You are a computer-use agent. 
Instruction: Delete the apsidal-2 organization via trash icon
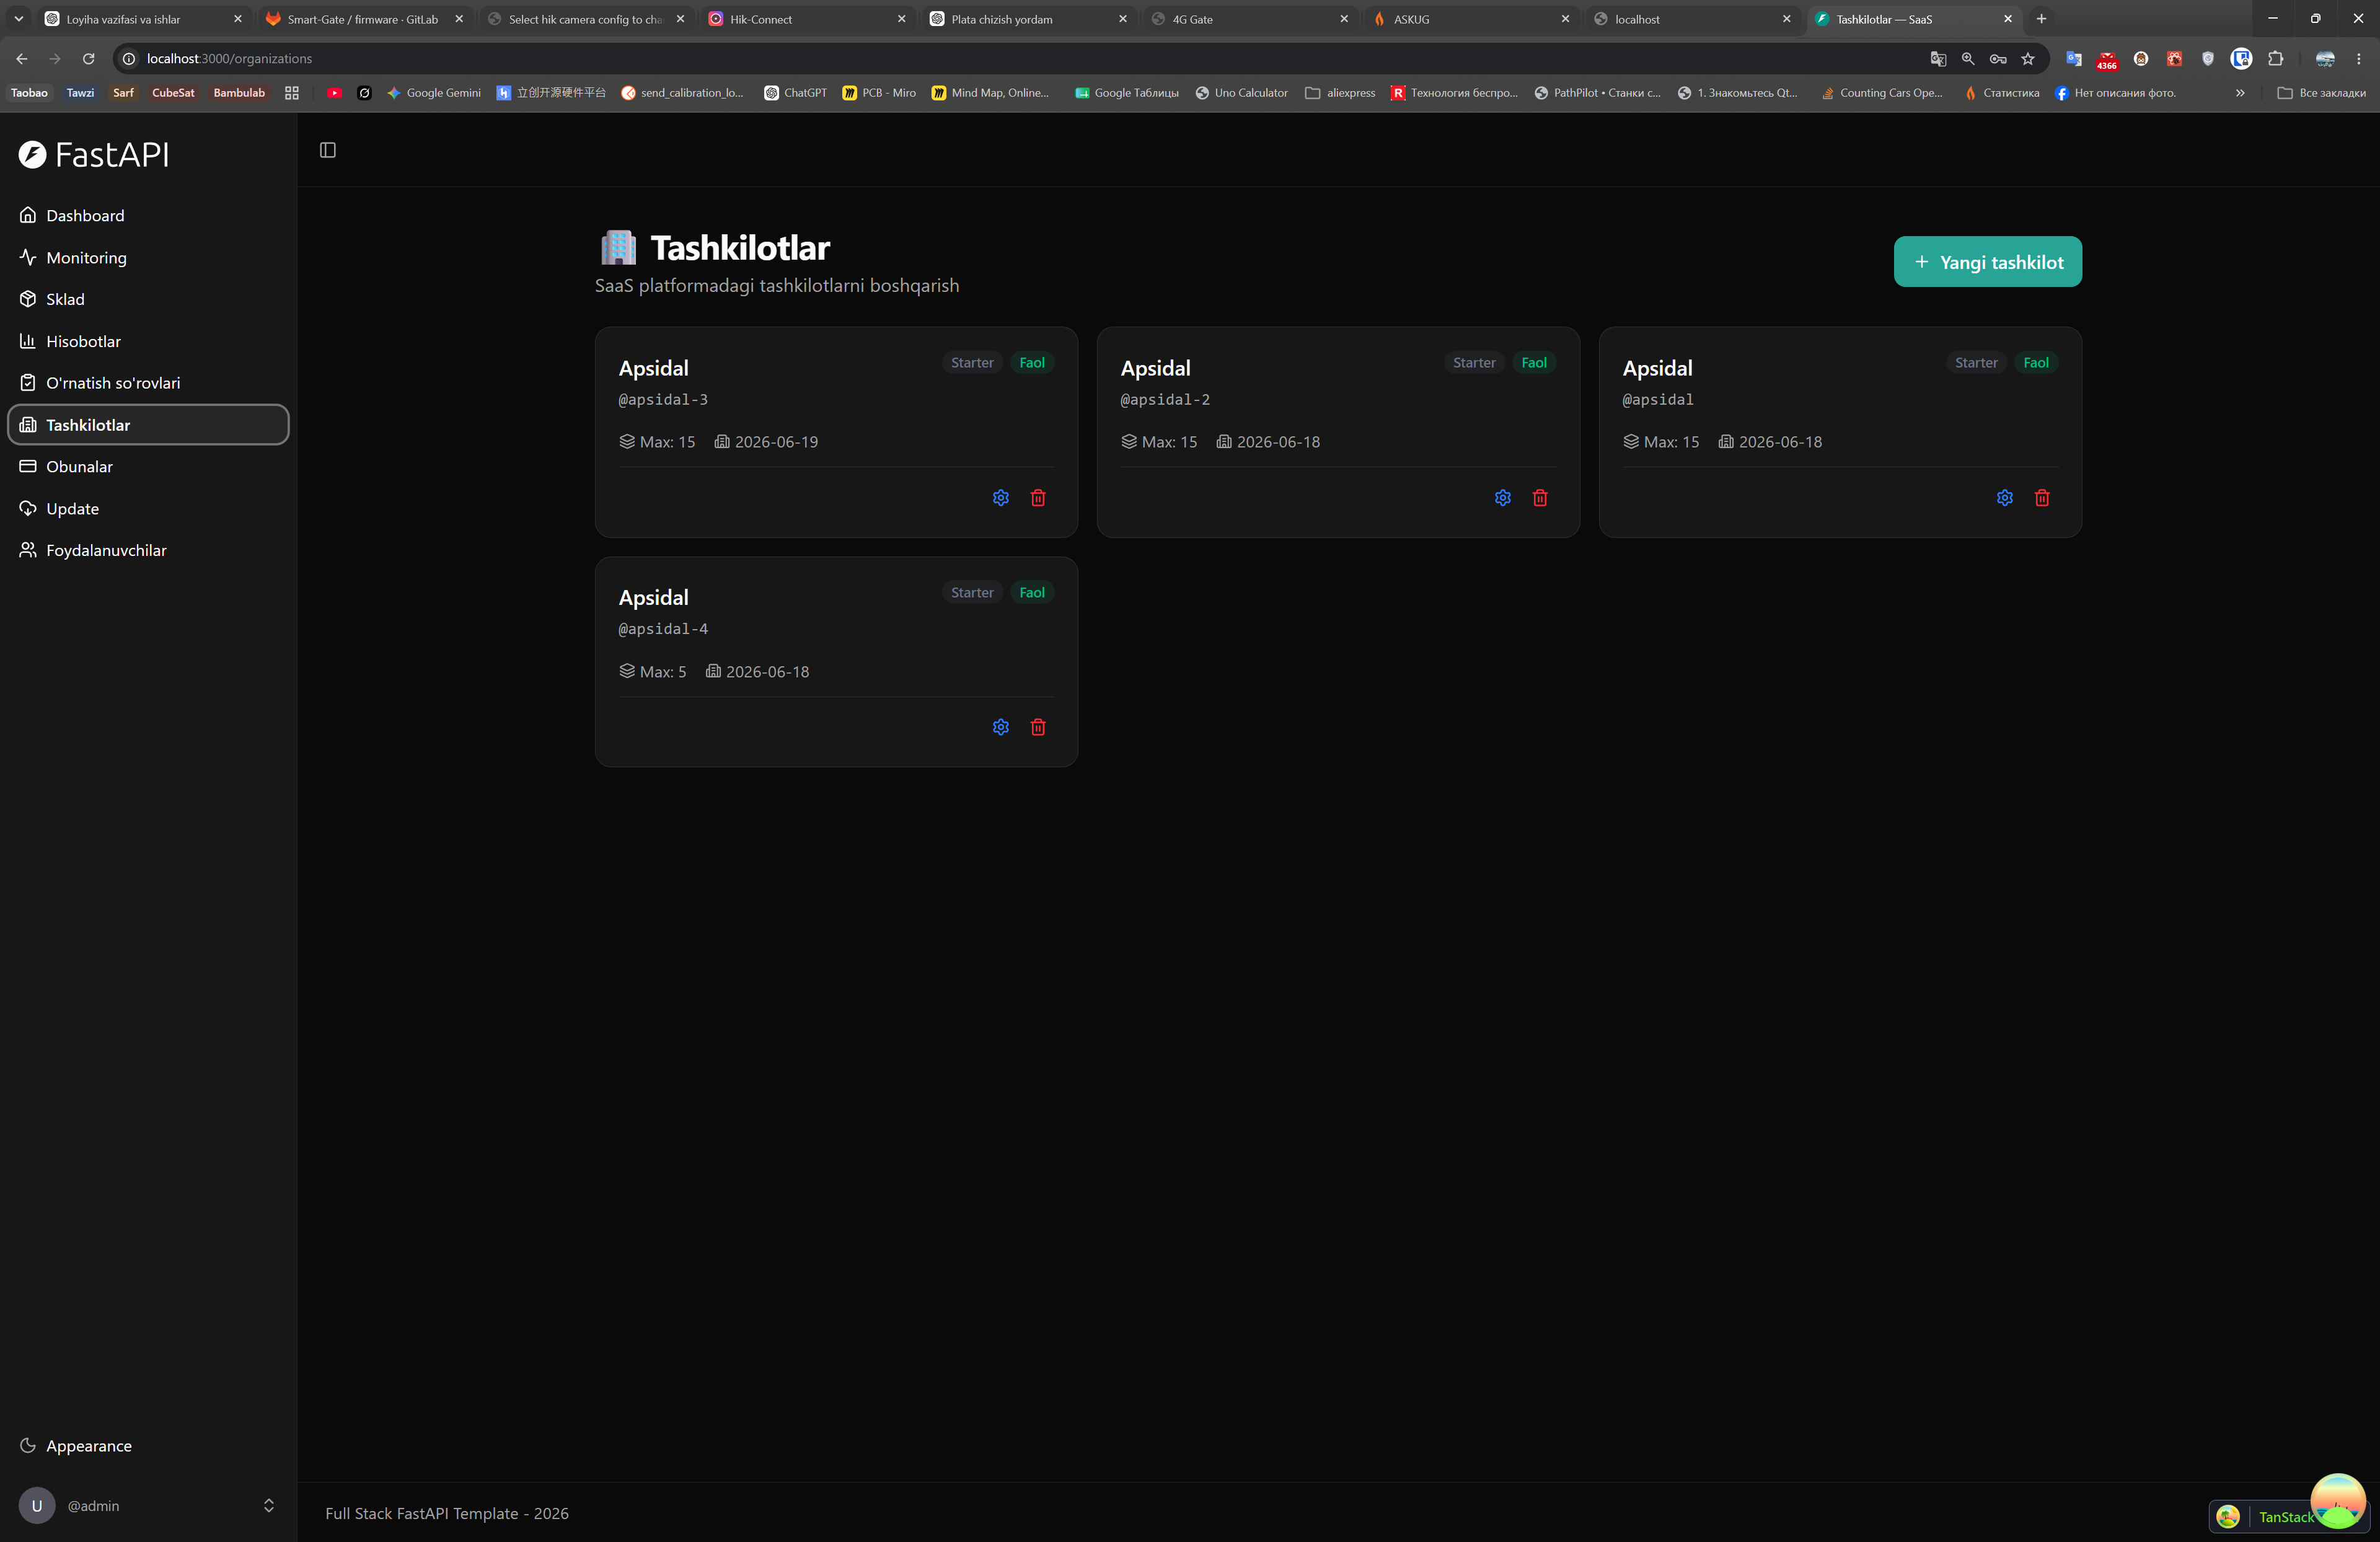pos(1540,498)
